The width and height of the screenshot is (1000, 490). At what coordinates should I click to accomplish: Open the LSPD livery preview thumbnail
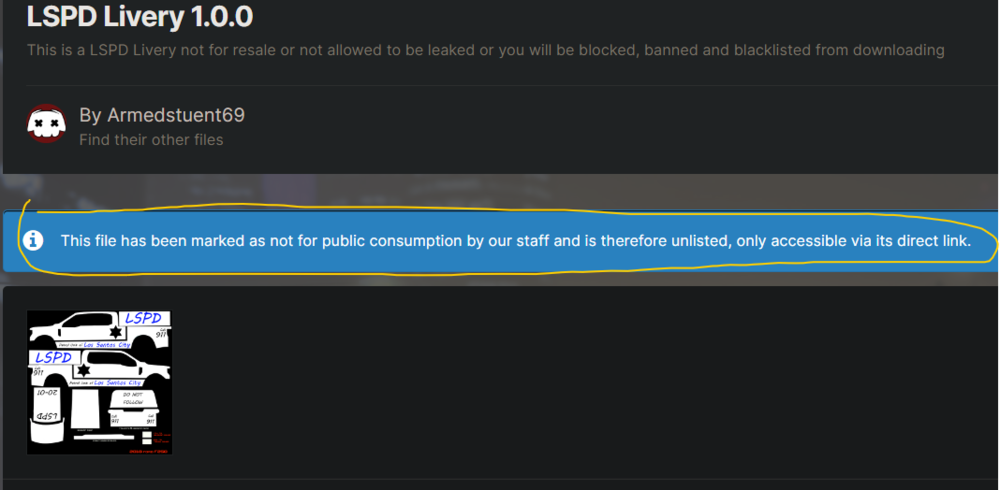[x=99, y=382]
